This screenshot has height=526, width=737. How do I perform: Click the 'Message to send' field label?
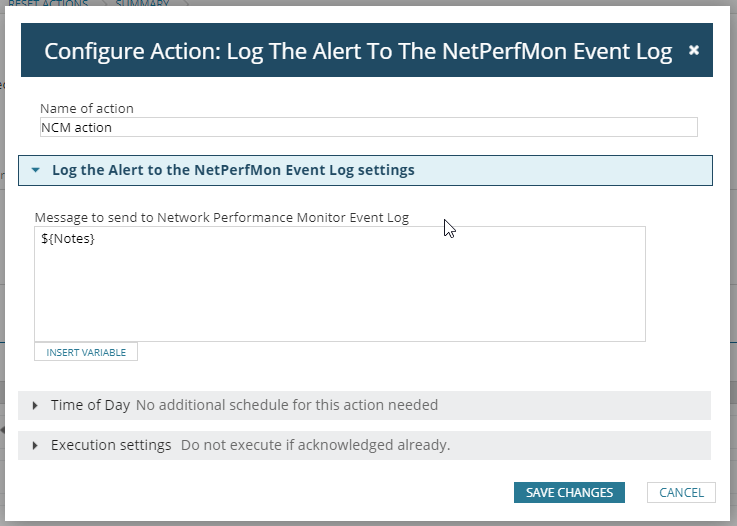coord(222,217)
